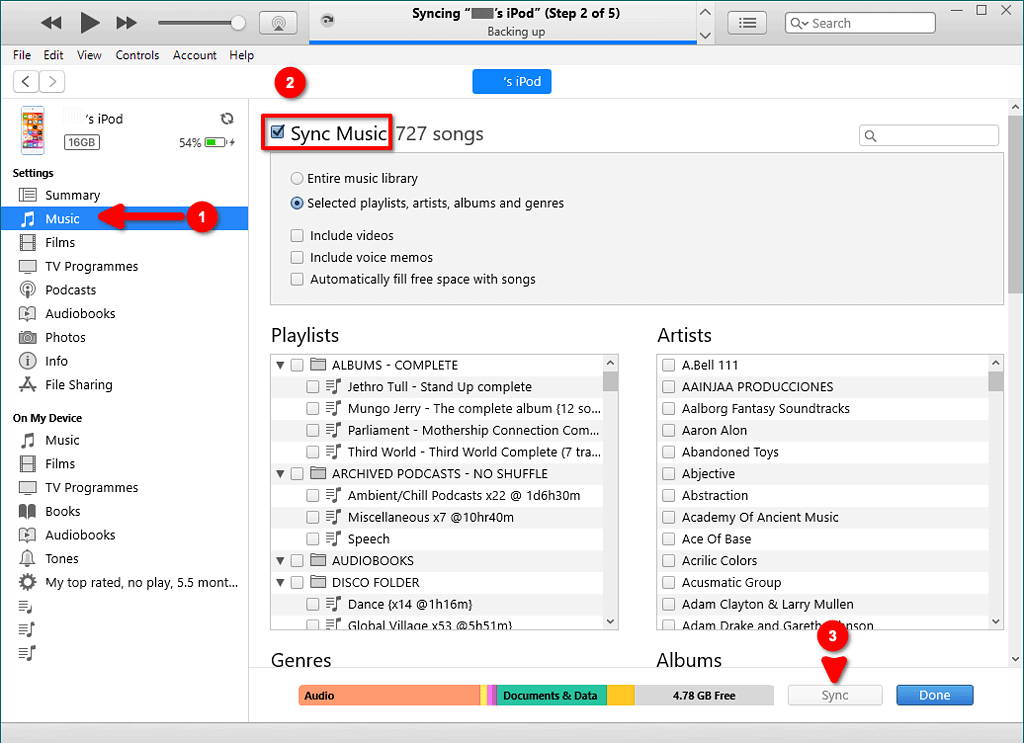Uncheck the Sync Music checkbox

click(x=278, y=134)
